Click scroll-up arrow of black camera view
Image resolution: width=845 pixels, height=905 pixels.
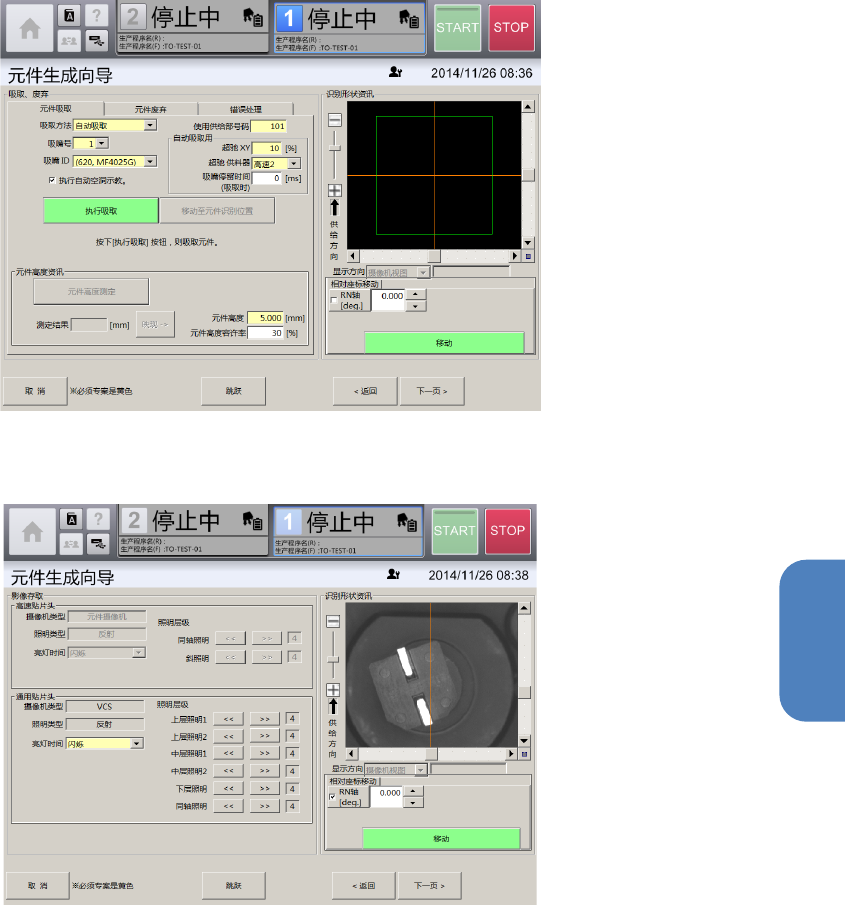click(x=528, y=107)
